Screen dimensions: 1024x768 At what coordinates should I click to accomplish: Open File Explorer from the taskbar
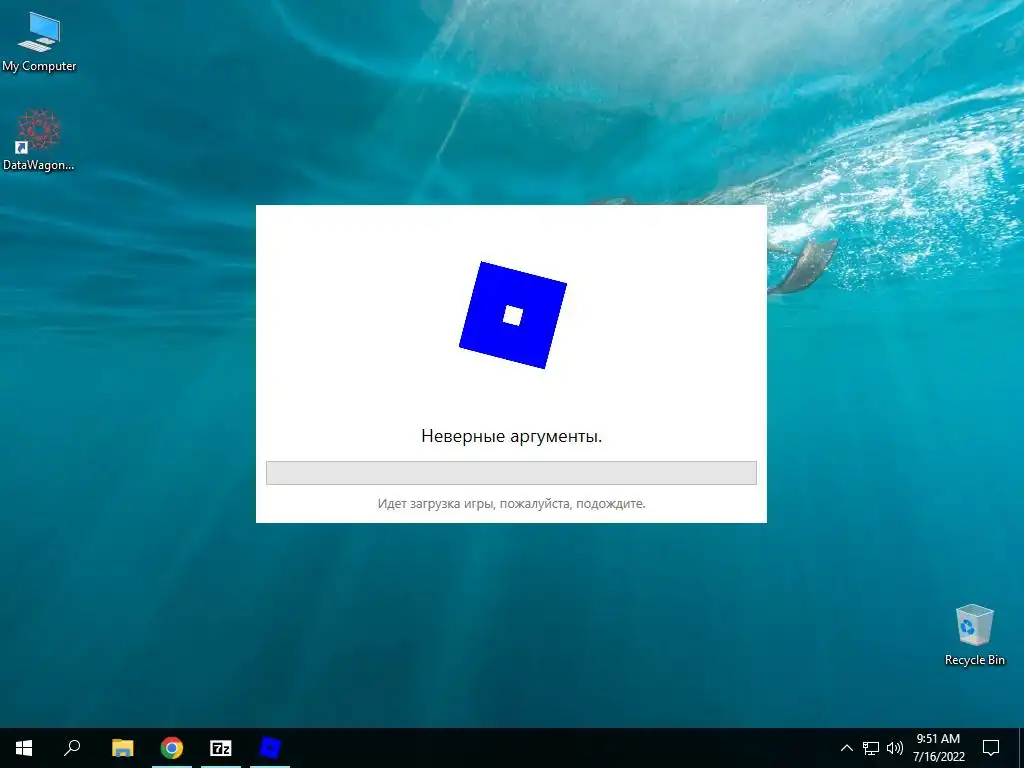pos(122,748)
